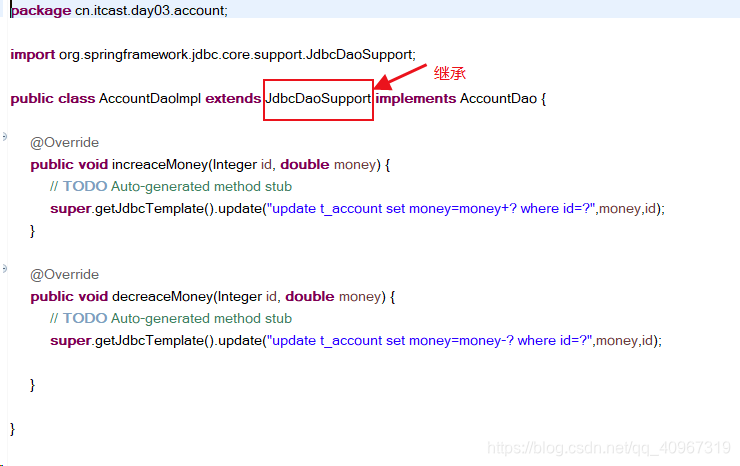Viewport: 740px width, 466px height.
Task: Click 'super' in the decreaceMoney body
Action: (x=70, y=340)
